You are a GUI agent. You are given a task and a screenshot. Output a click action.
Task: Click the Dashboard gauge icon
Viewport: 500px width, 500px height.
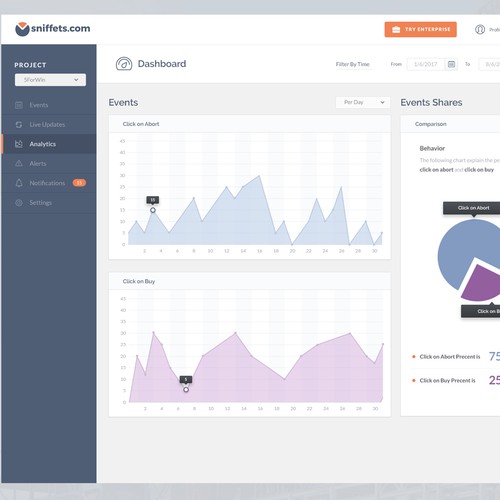pos(124,64)
